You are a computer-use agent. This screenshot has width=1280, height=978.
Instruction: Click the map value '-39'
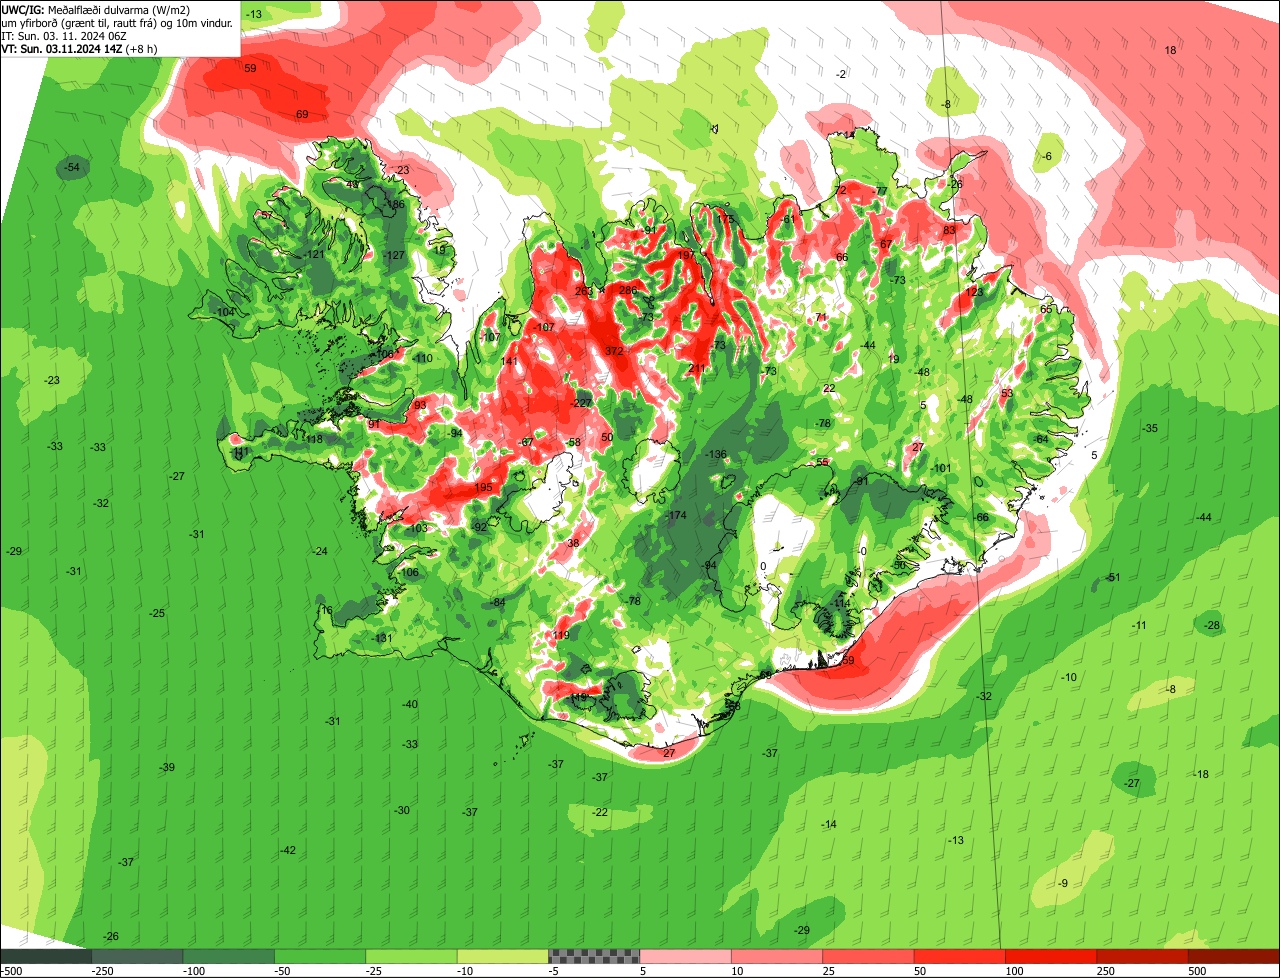click(167, 767)
